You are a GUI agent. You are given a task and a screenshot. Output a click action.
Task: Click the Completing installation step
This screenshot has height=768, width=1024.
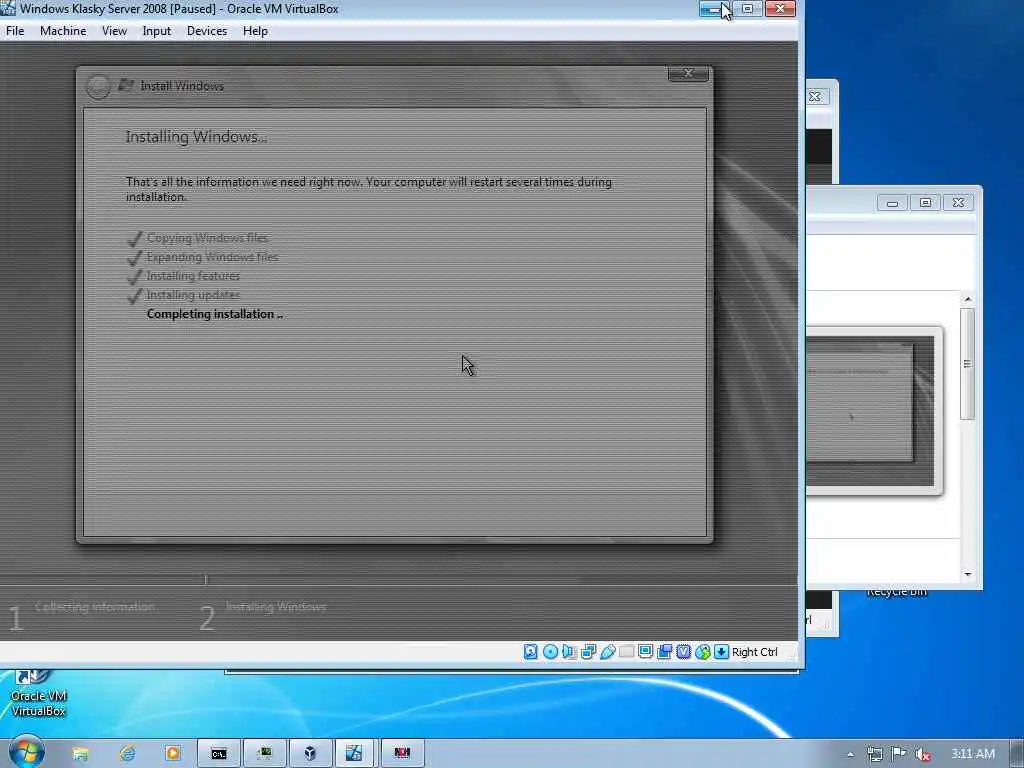coord(214,313)
